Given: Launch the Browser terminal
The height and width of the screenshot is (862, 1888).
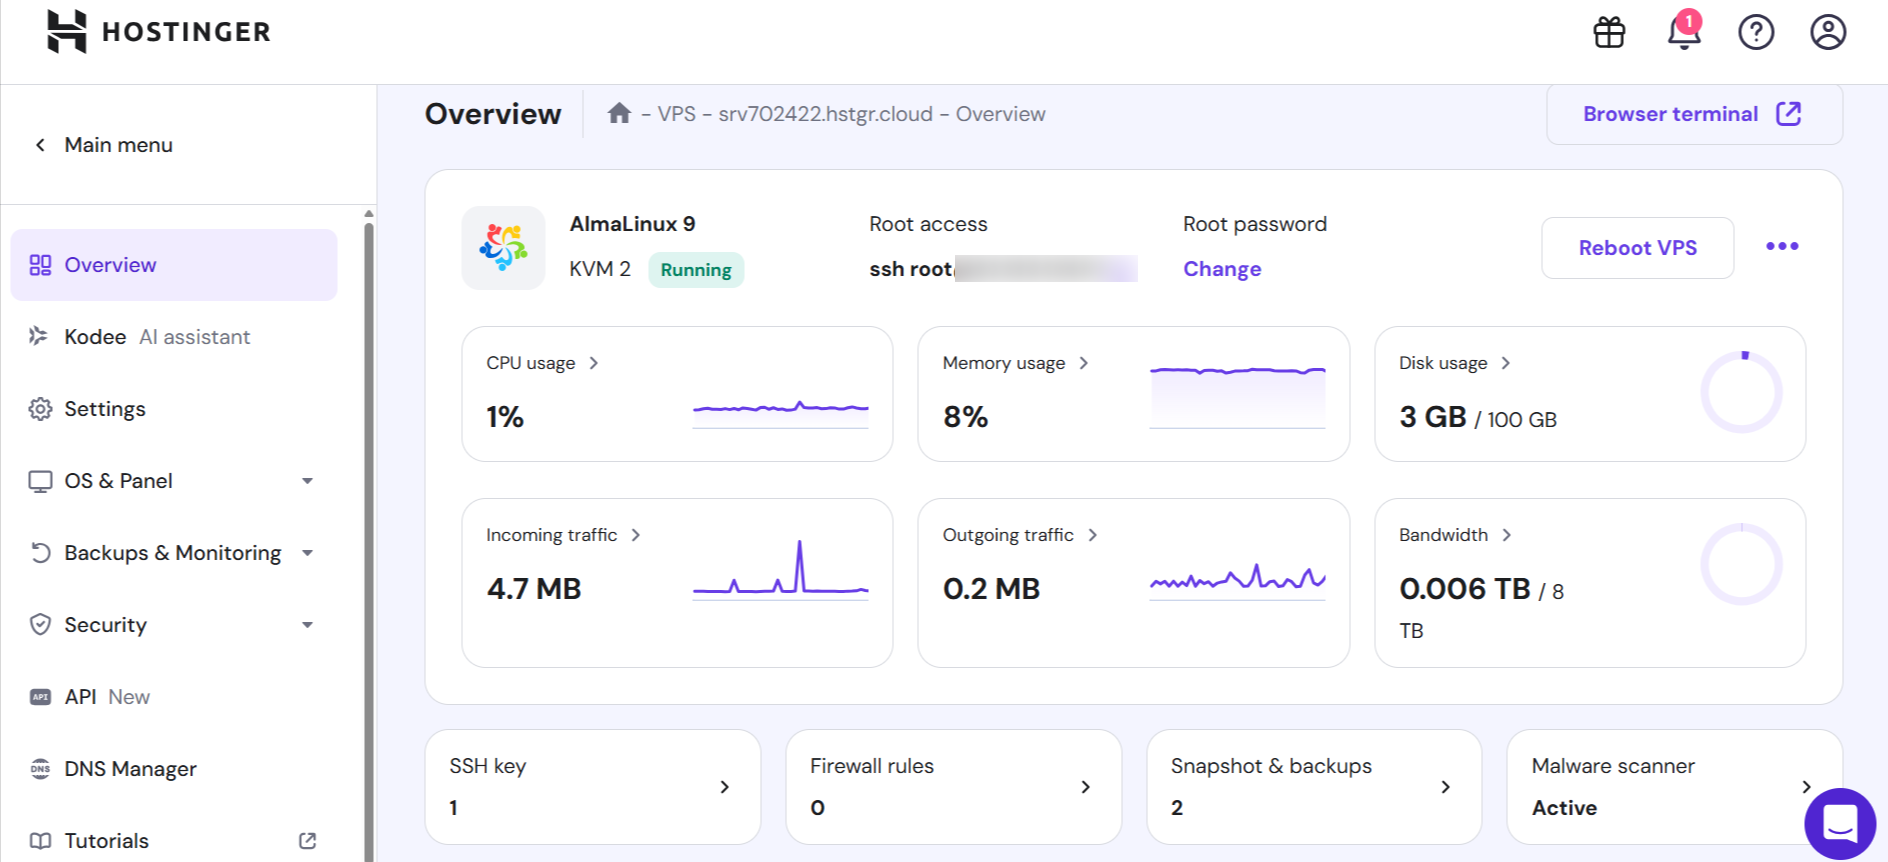Looking at the screenshot, I should pyautogui.click(x=1694, y=114).
